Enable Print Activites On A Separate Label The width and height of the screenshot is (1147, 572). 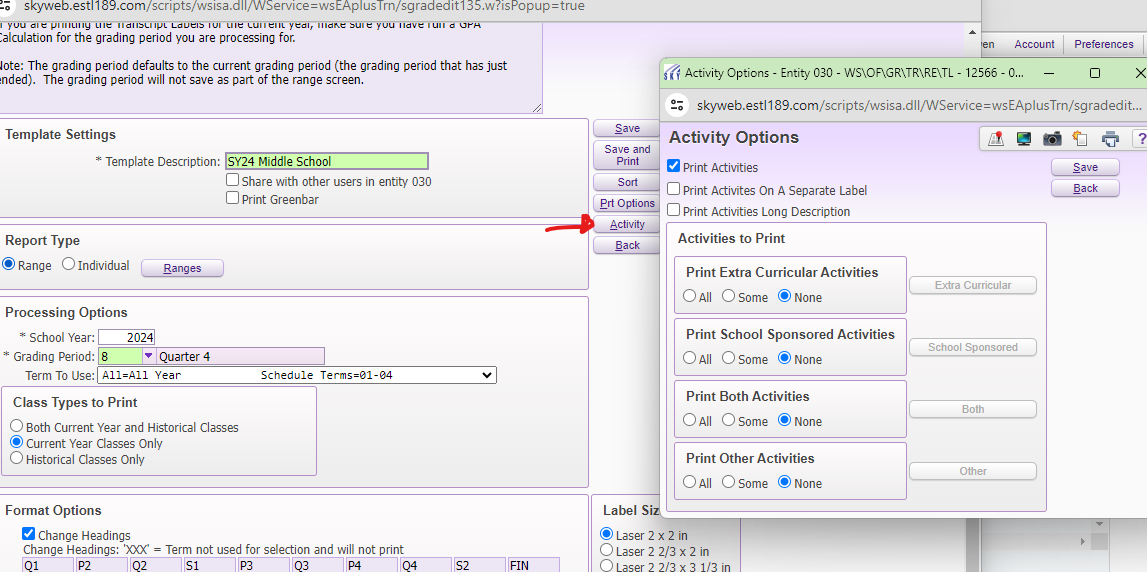pos(674,189)
